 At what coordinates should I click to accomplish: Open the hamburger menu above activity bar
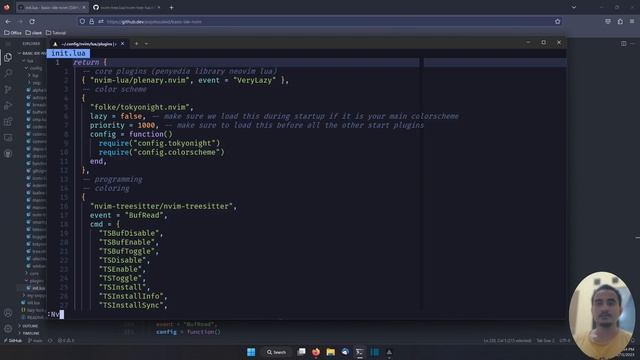(8, 43)
